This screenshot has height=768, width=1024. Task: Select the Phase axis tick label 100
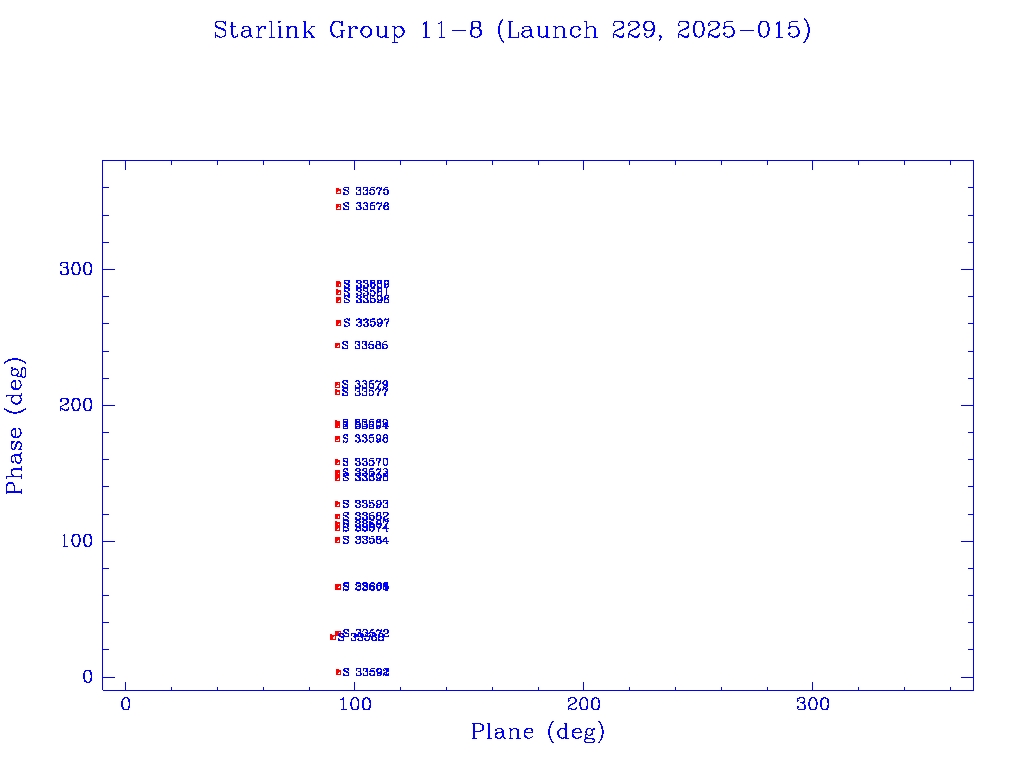[x=76, y=541]
